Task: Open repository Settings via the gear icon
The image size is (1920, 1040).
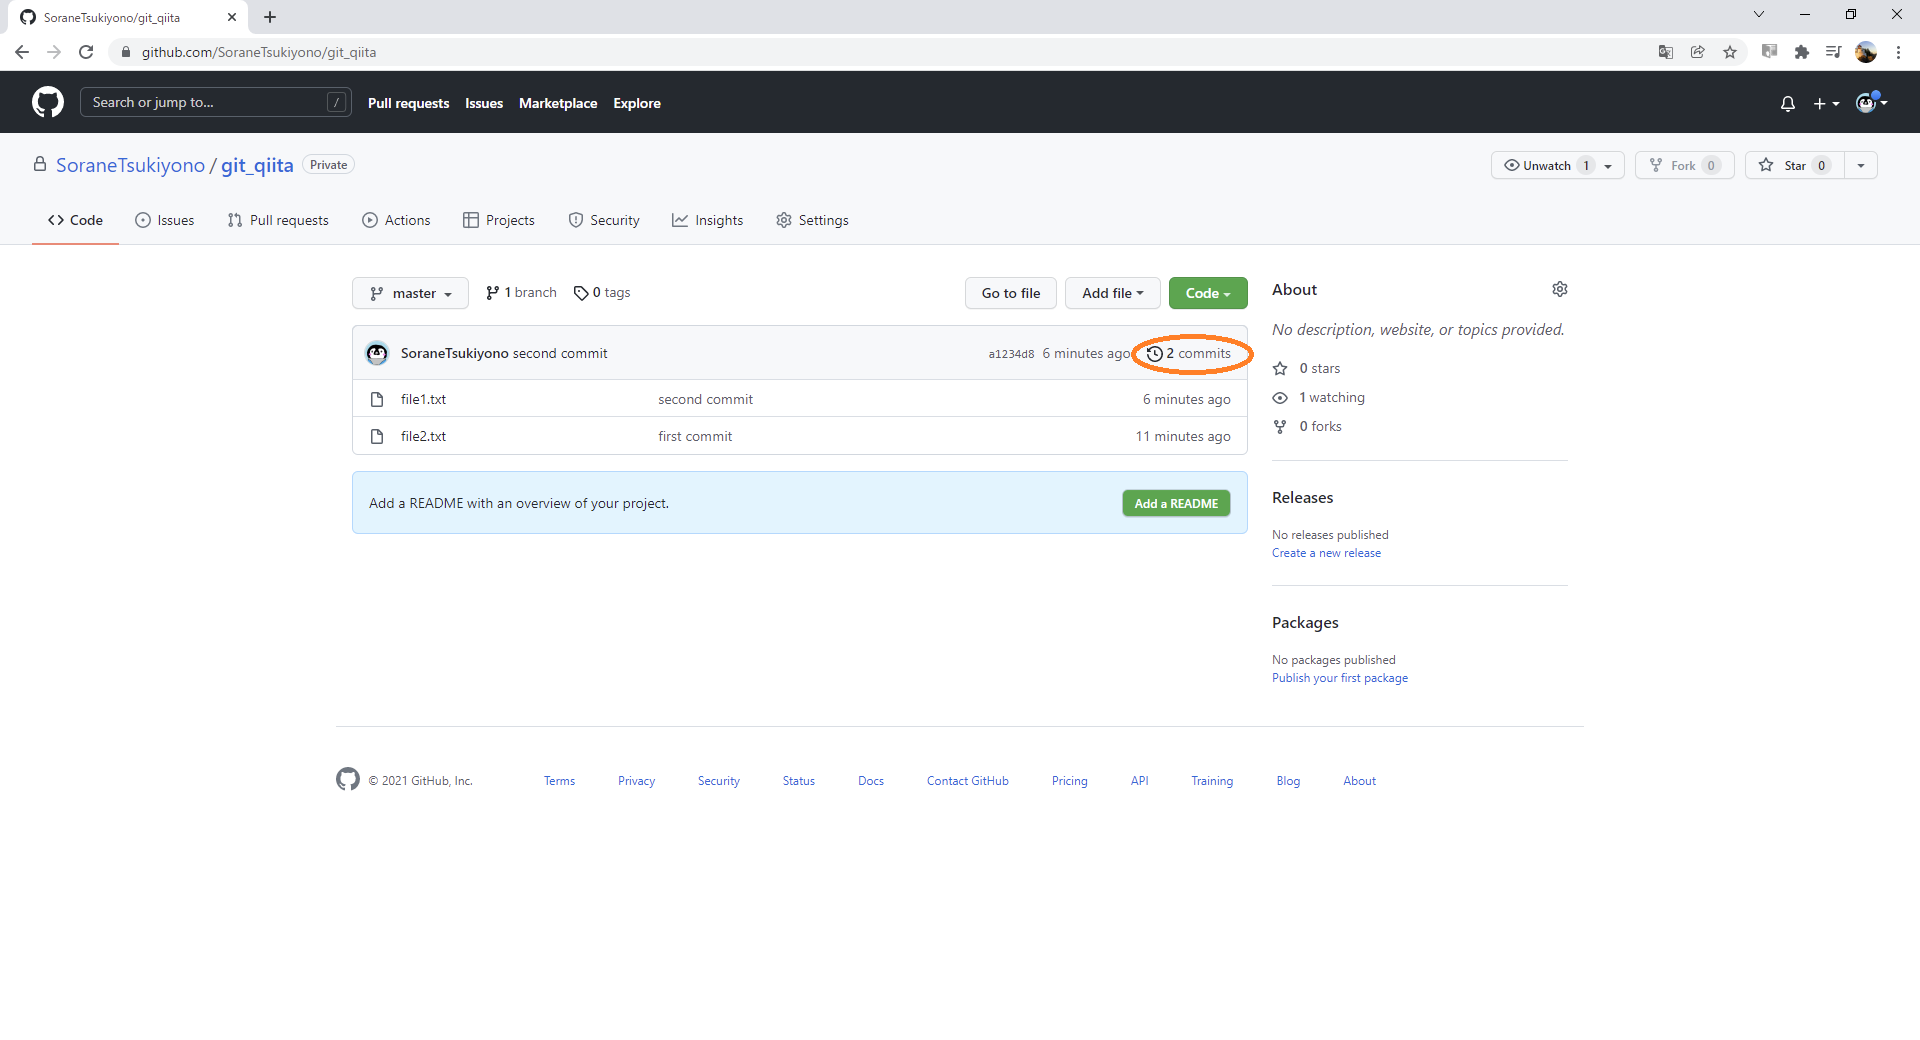Action: (x=784, y=220)
